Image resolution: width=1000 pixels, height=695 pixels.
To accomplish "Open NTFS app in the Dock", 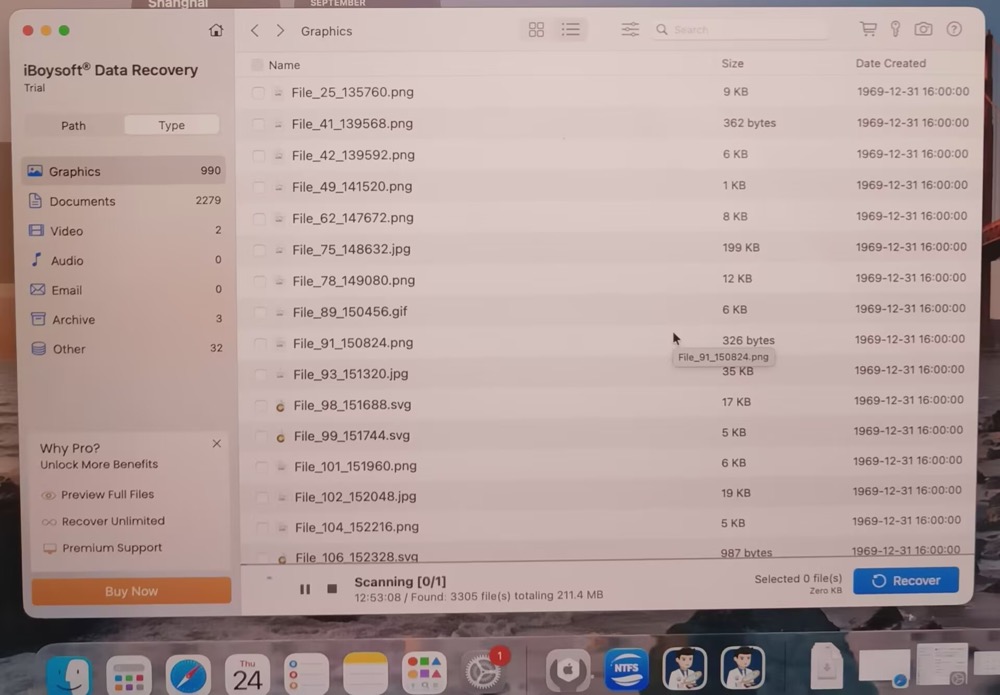I will (x=626, y=669).
